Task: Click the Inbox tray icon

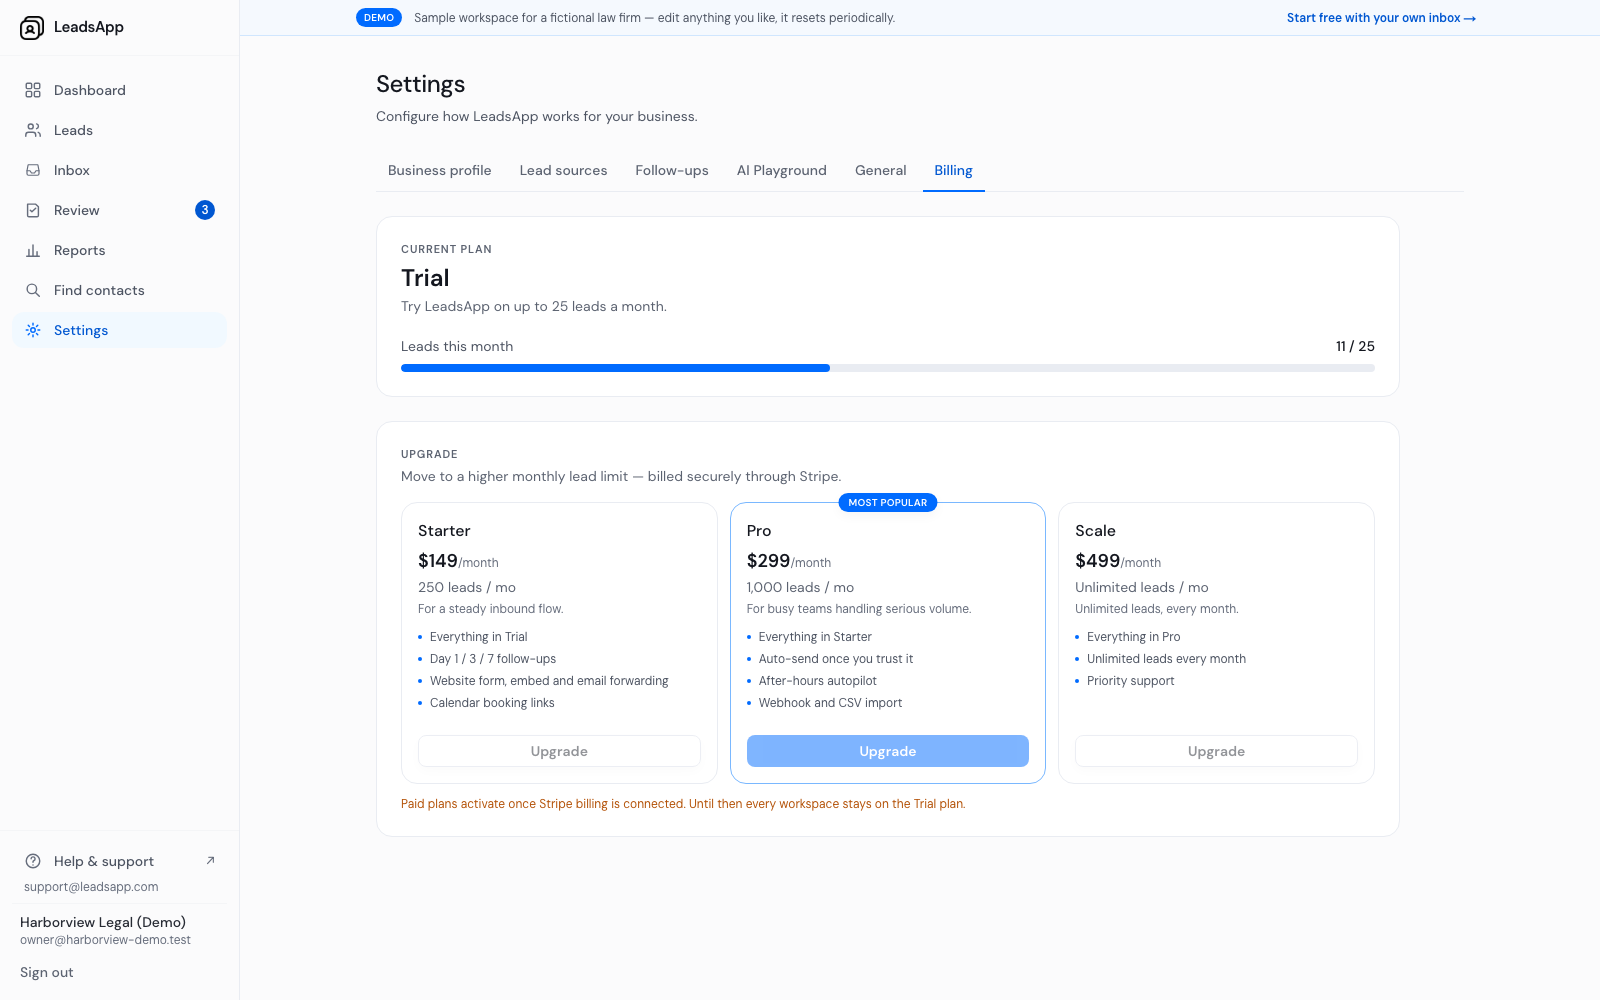Action: [33, 170]
